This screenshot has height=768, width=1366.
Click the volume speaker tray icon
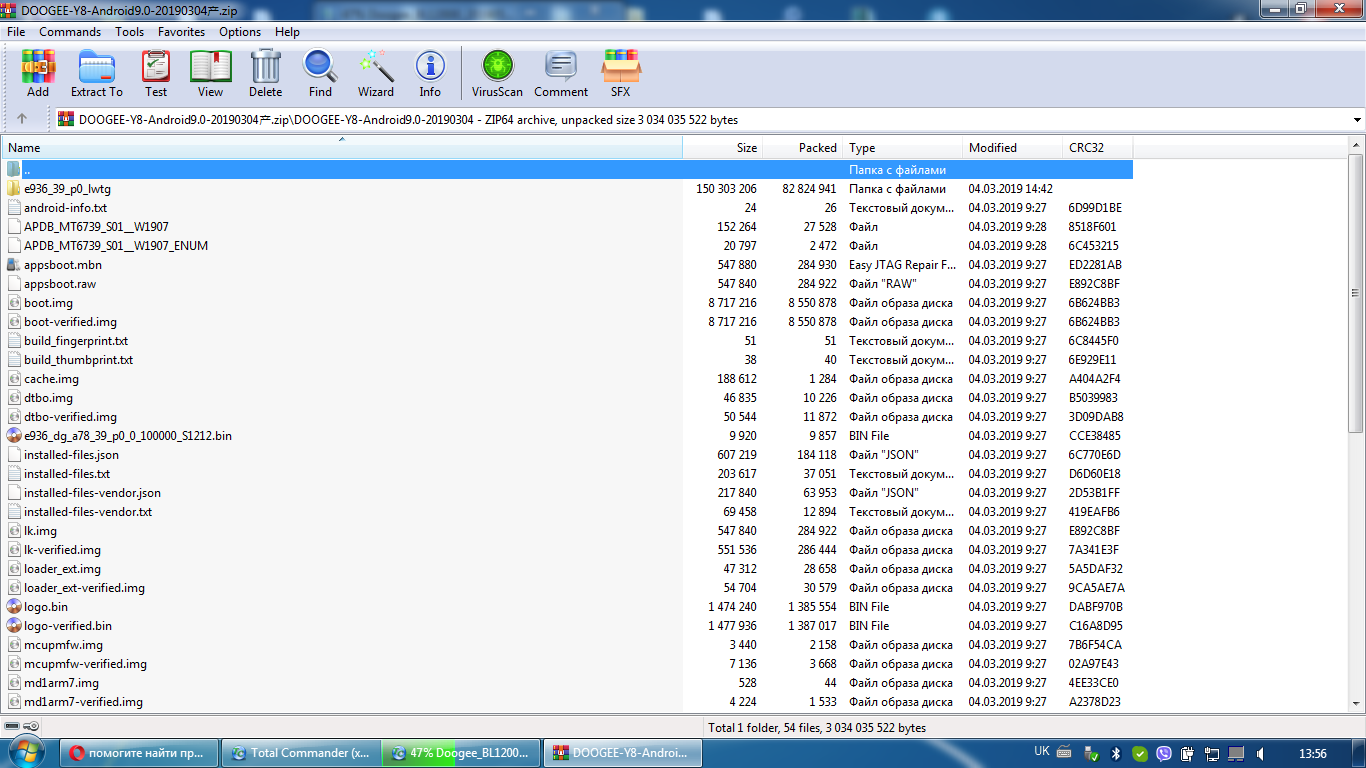(x=1260, y=753)
